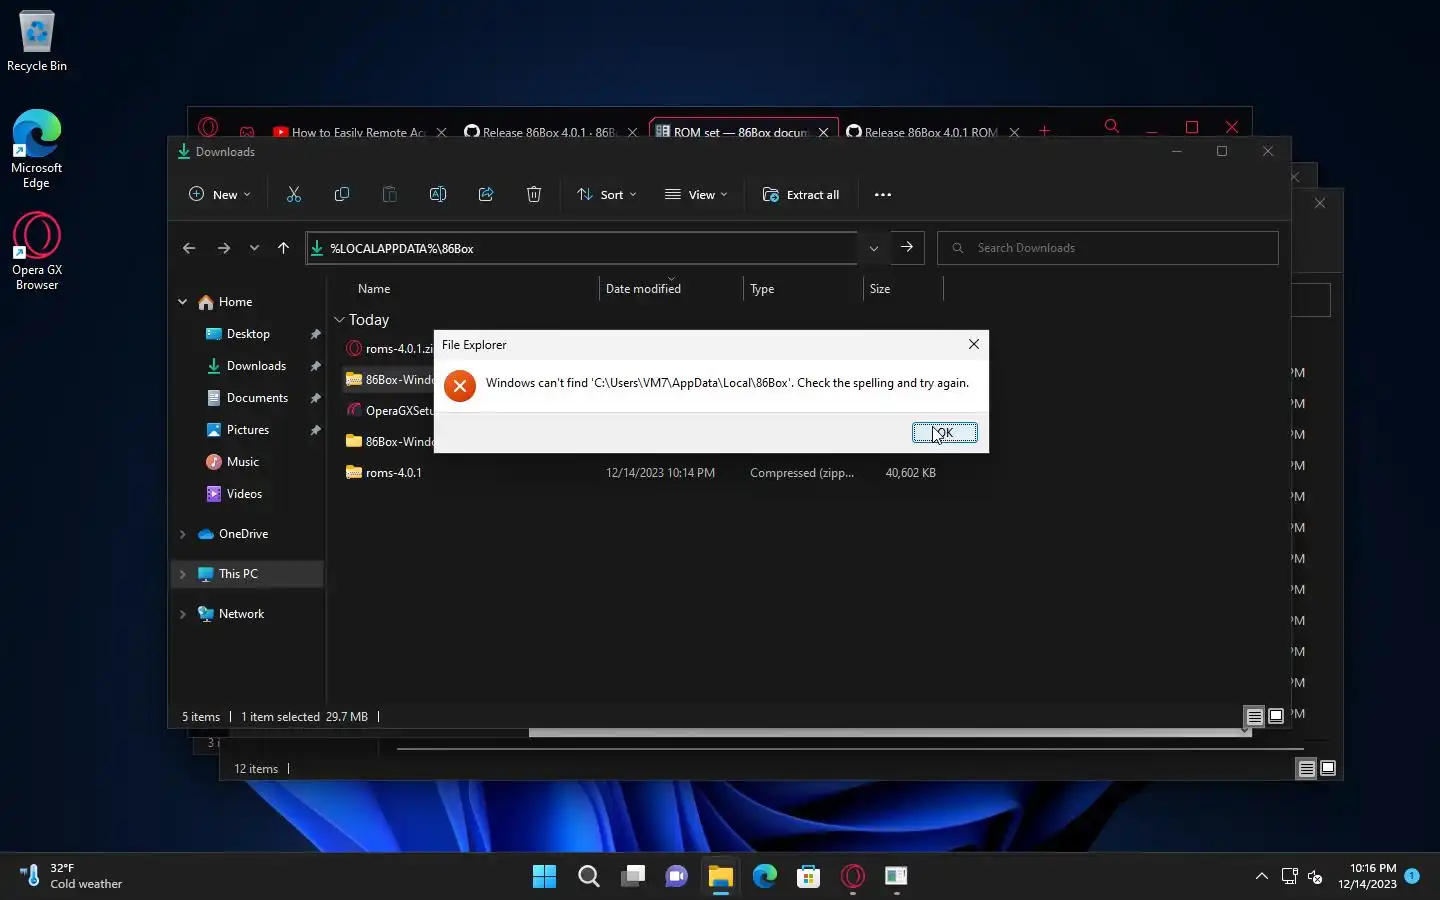Open Recycle Bin on desktop
Viewport: 1440px width, 900px height.
pos(37,41)
